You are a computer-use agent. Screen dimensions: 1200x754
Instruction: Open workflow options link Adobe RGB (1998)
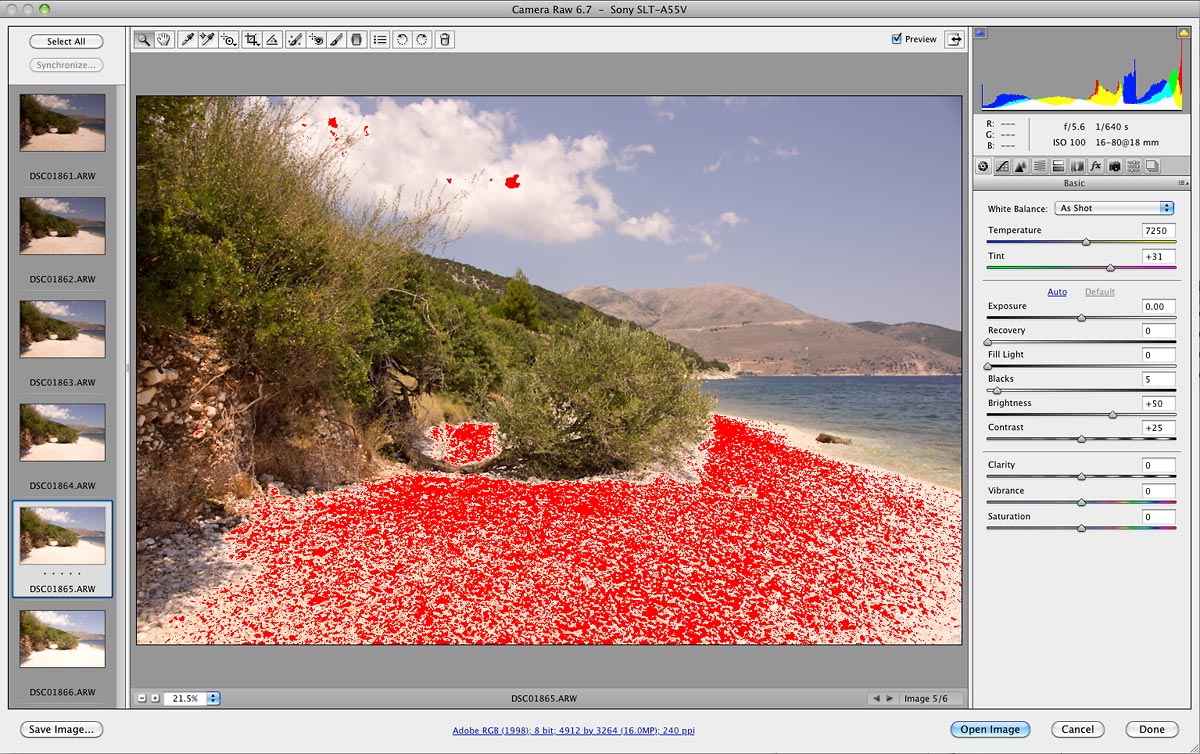coord(573,731)
